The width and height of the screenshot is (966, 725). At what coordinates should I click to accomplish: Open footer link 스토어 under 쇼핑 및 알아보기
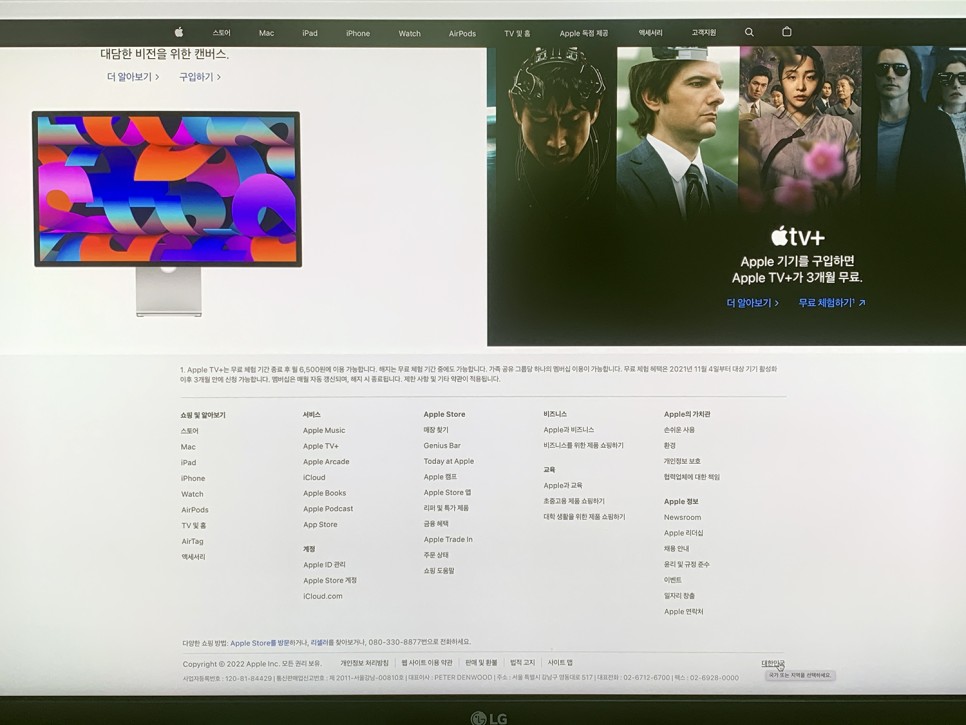190,431
